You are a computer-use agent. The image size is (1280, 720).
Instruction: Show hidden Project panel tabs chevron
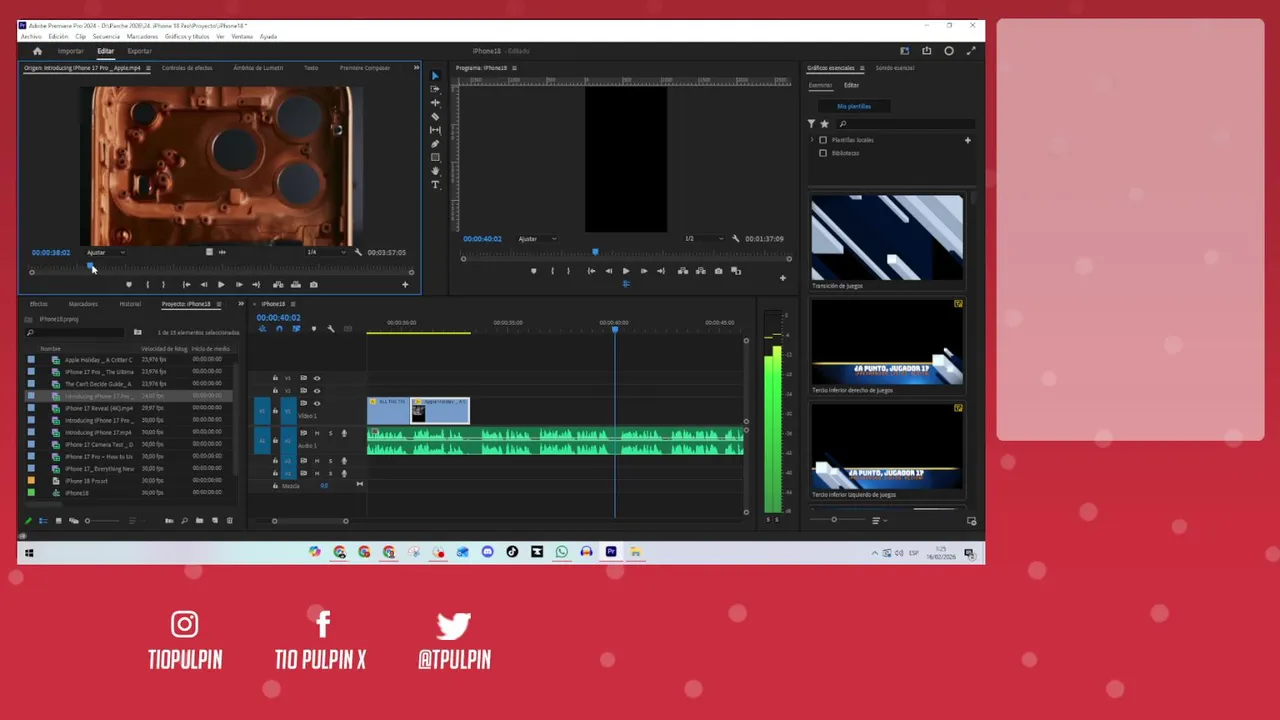(x=241, y=304)
